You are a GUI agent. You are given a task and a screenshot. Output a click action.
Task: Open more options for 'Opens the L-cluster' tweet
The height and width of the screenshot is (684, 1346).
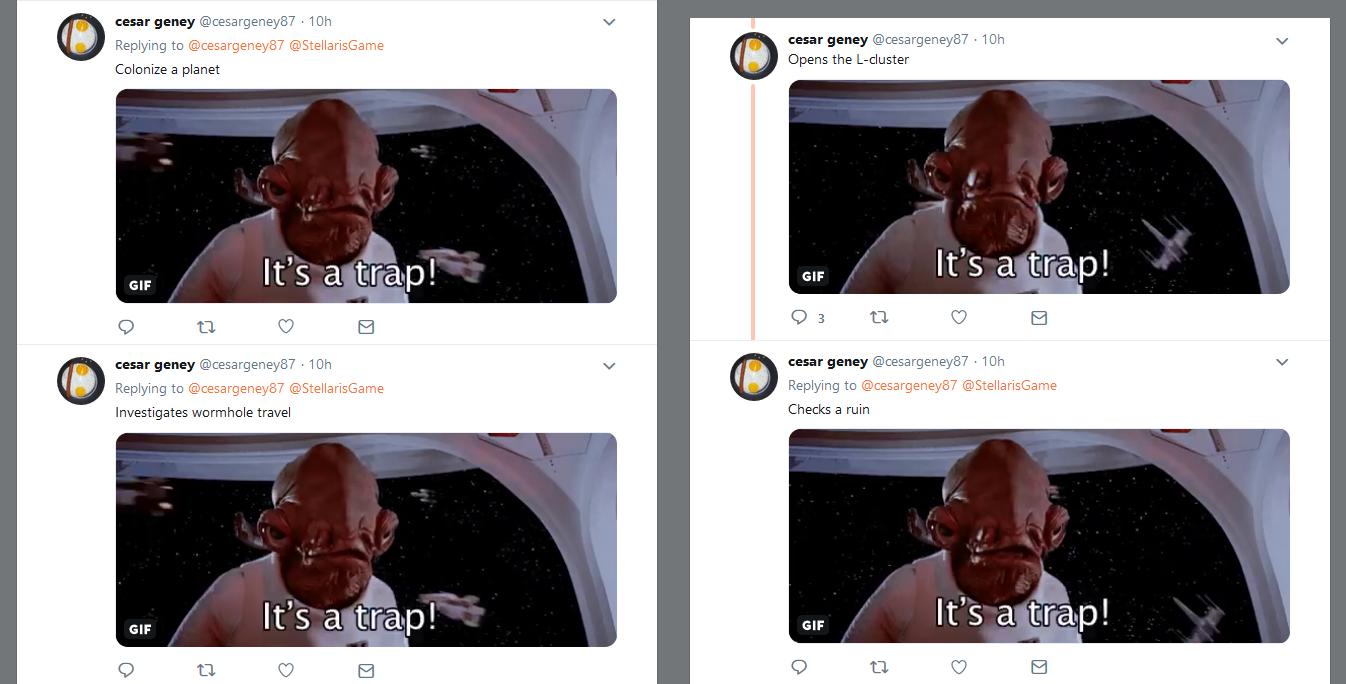[x=1282, y=41]
